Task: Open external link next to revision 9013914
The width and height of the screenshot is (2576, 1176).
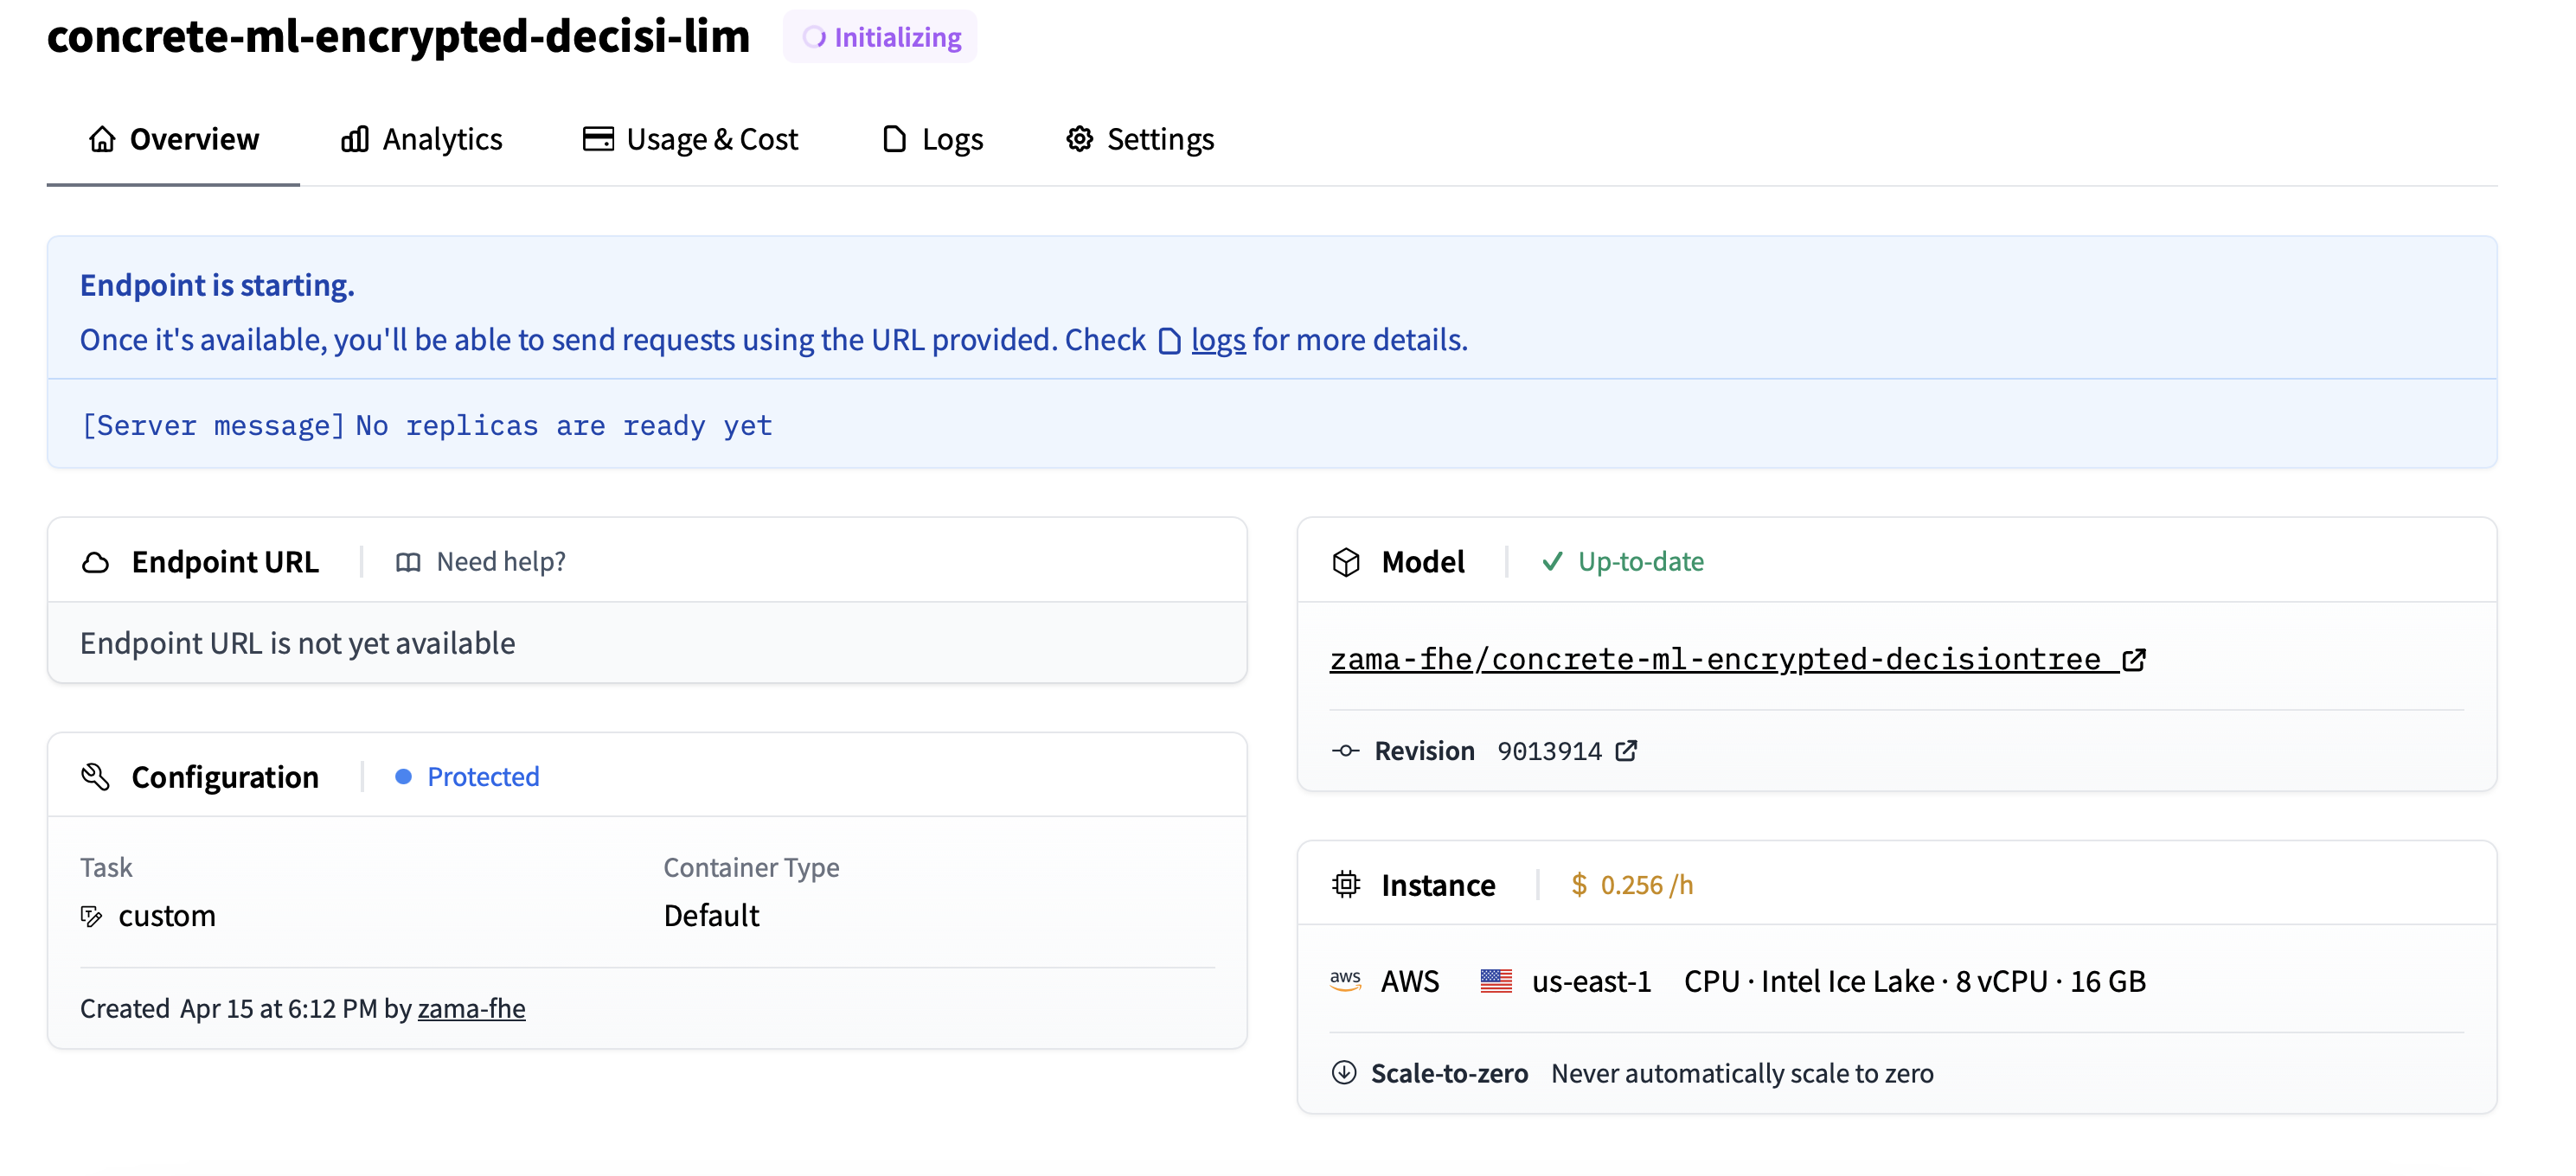Action: pyautogui.click(x=1626, y=750)
